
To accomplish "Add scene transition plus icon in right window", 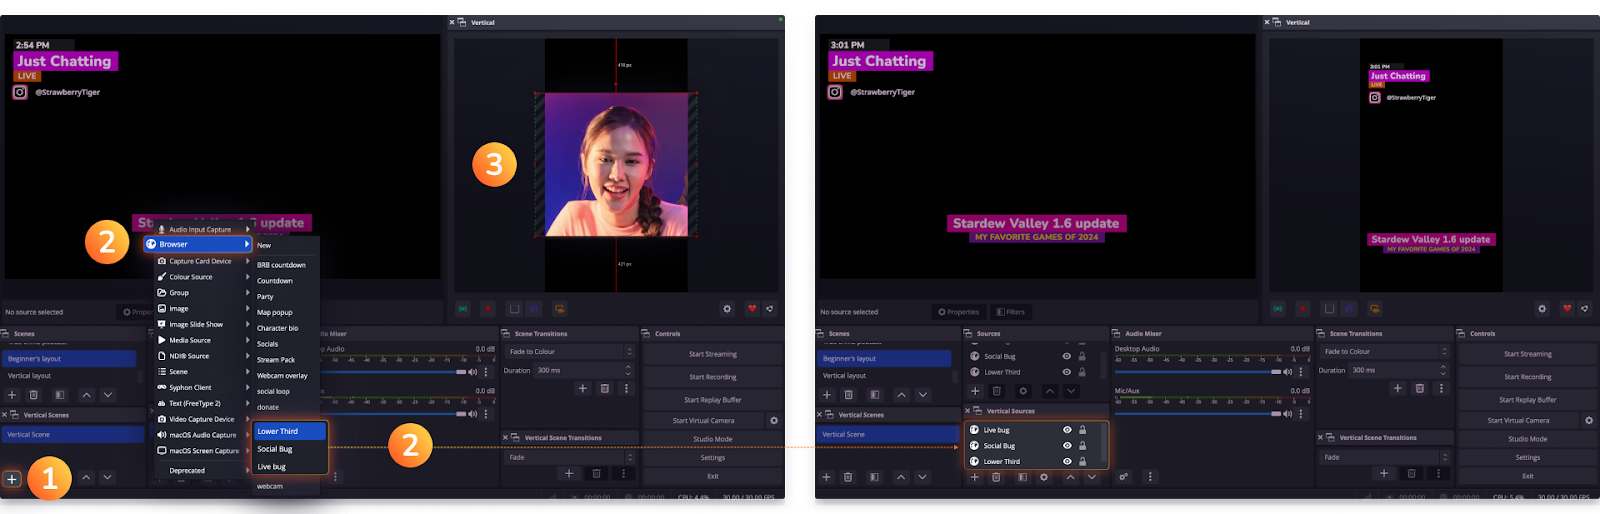I will point(1398,388).
